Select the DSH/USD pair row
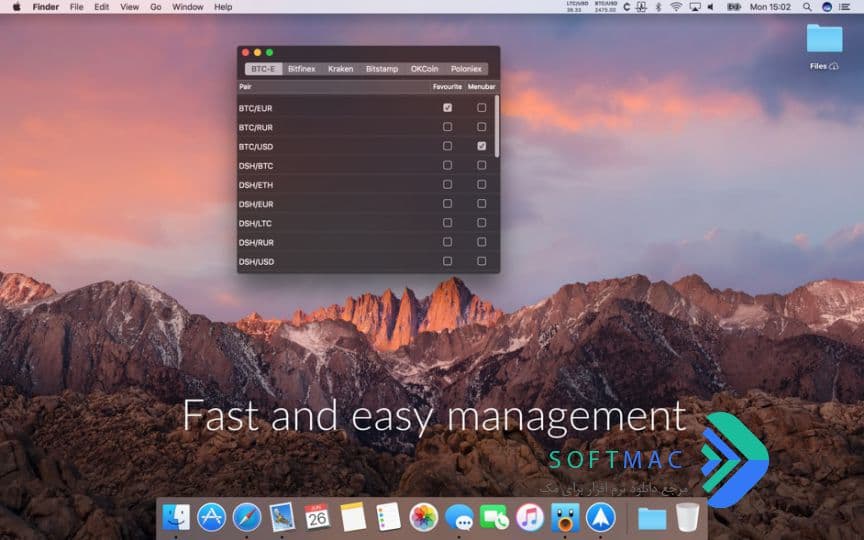 (368, 261)
